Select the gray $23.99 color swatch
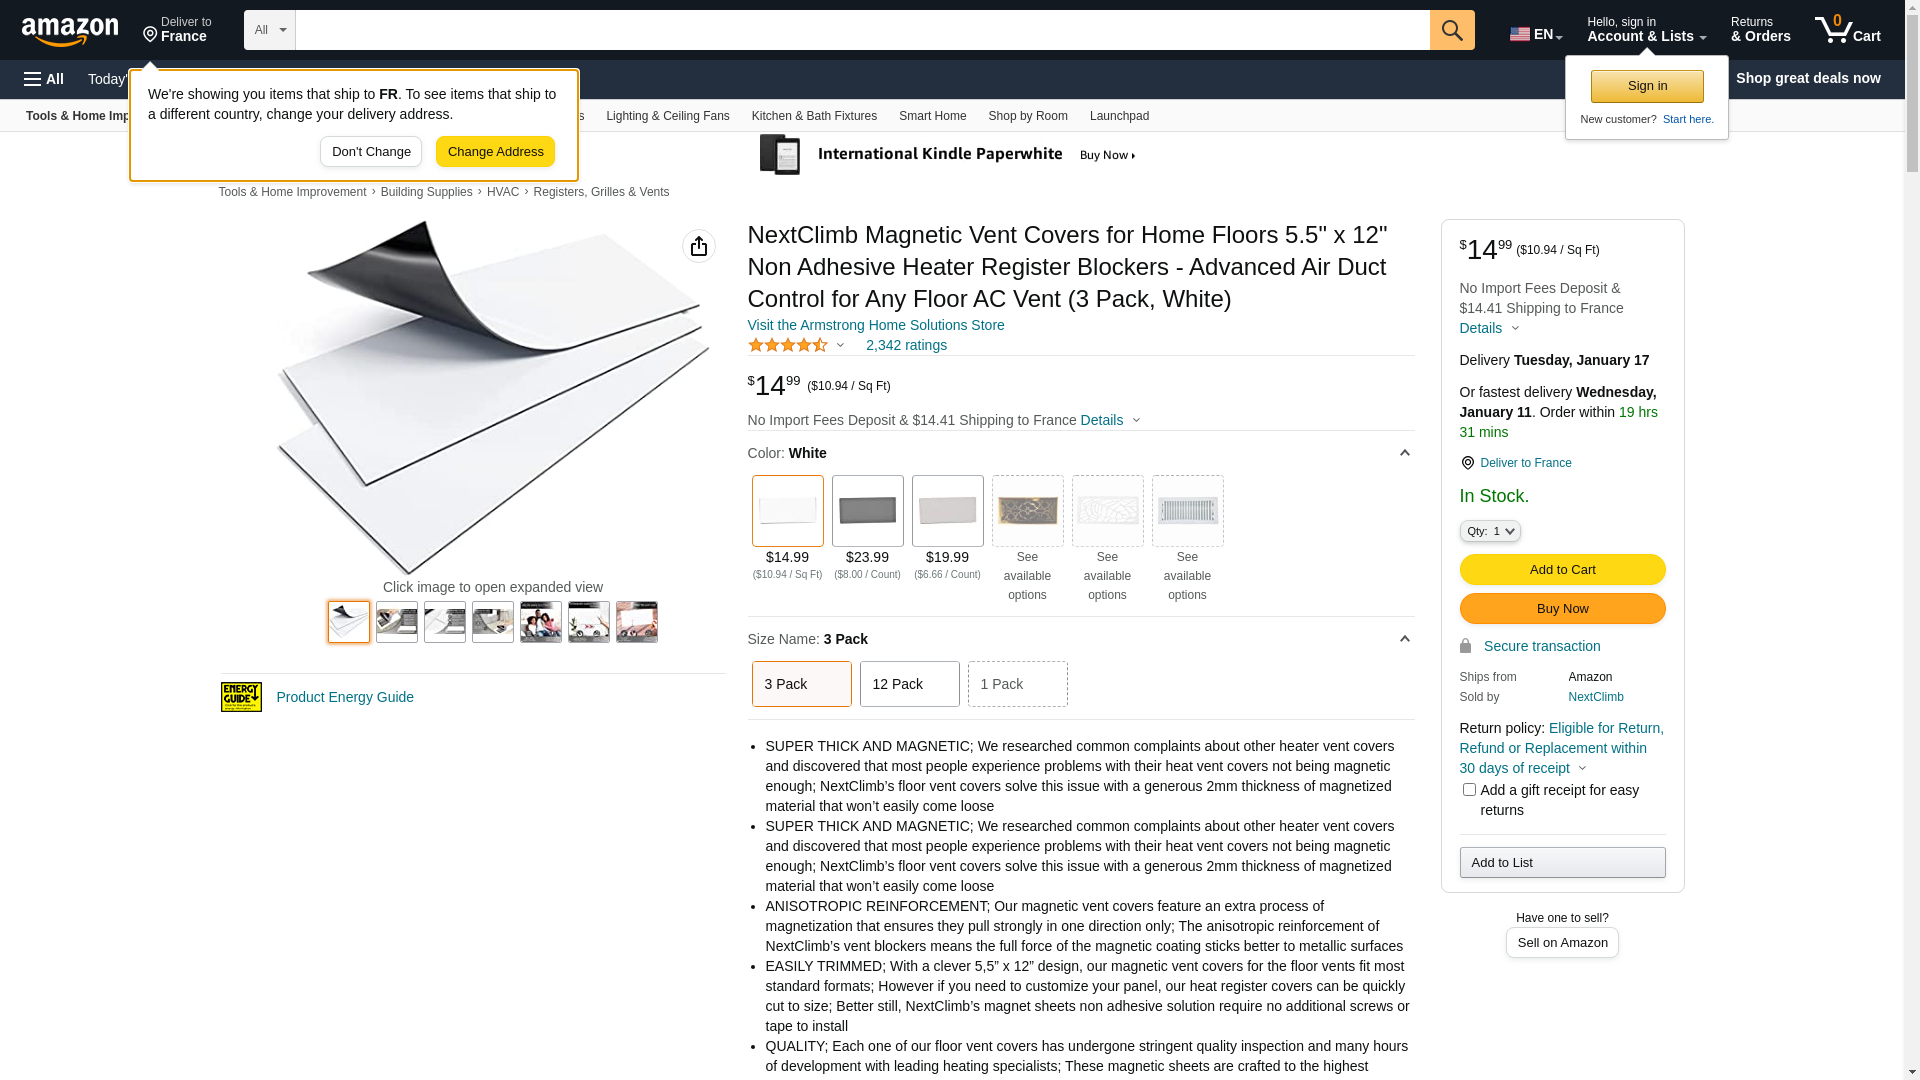The image size is (1920, 1080). point(867,511)
